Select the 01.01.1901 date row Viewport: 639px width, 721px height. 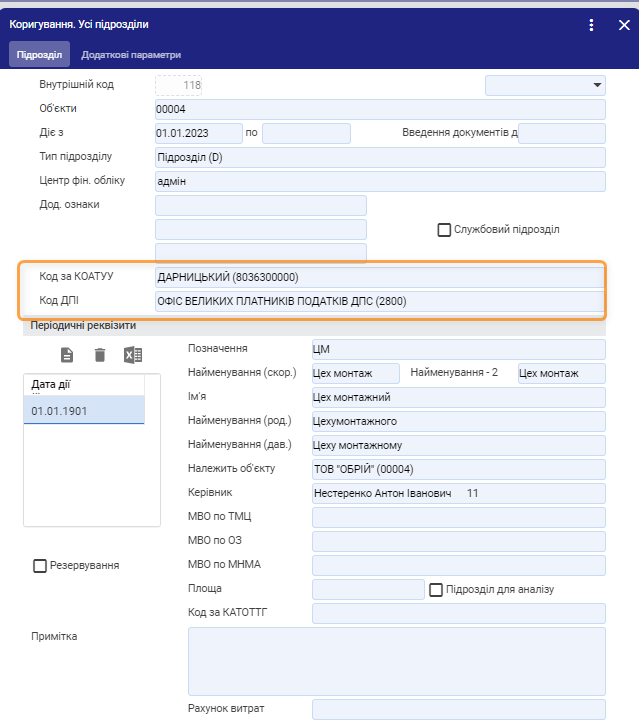pos(84,411)
